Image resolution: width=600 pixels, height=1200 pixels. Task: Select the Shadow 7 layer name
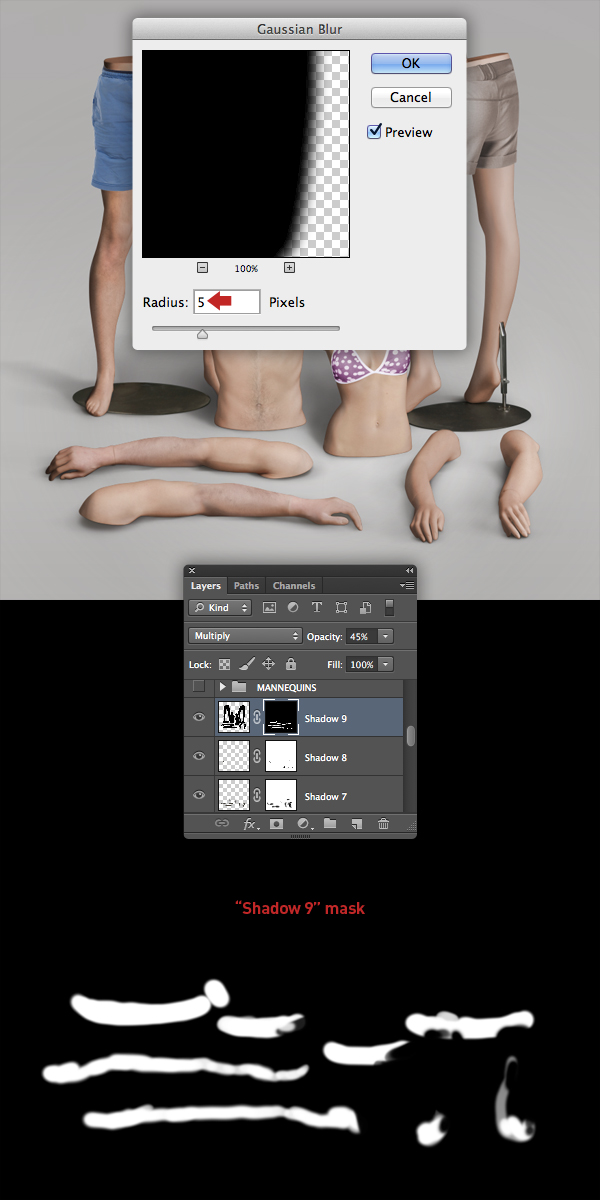pyautogui.click(x=326, y=796)
